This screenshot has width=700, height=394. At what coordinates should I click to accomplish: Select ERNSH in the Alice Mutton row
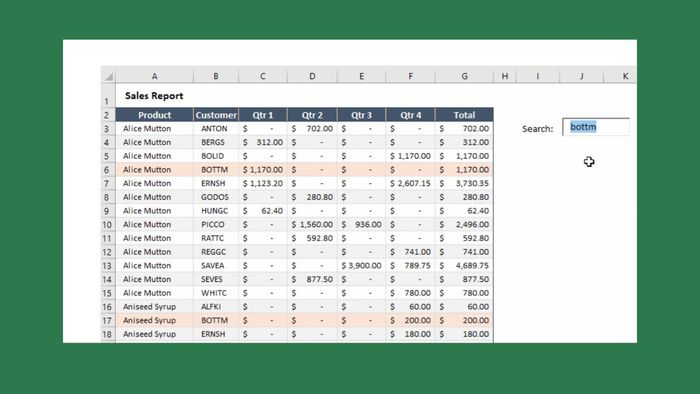click(216, 183)
